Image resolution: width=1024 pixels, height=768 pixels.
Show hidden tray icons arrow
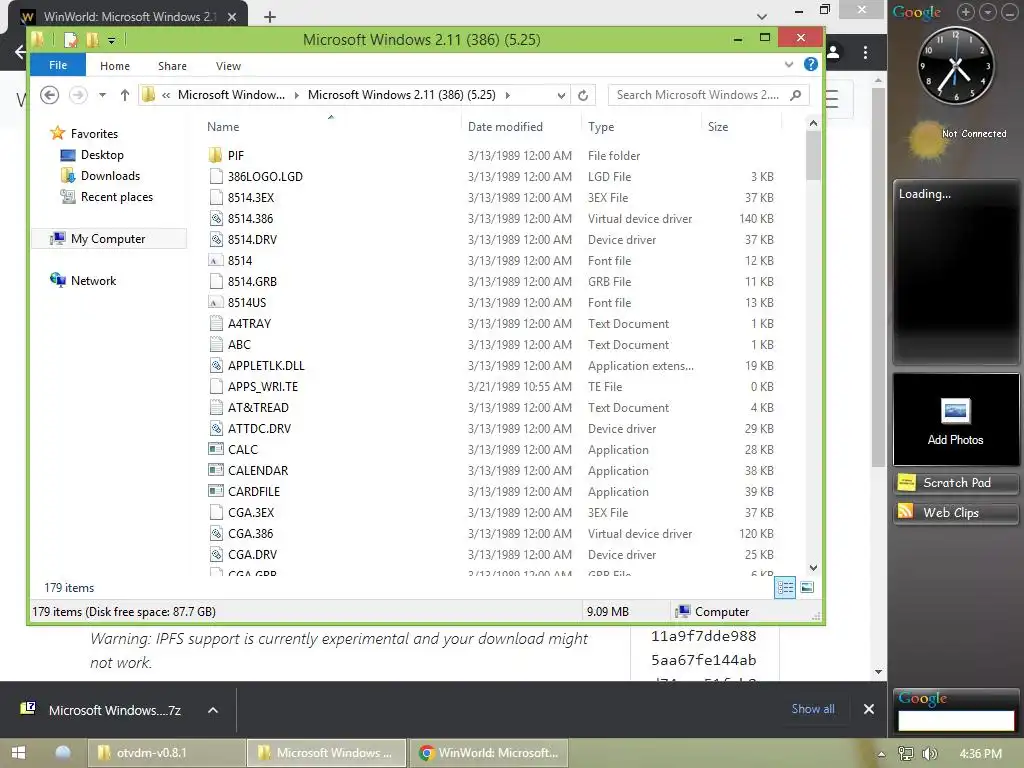(881, 754)
